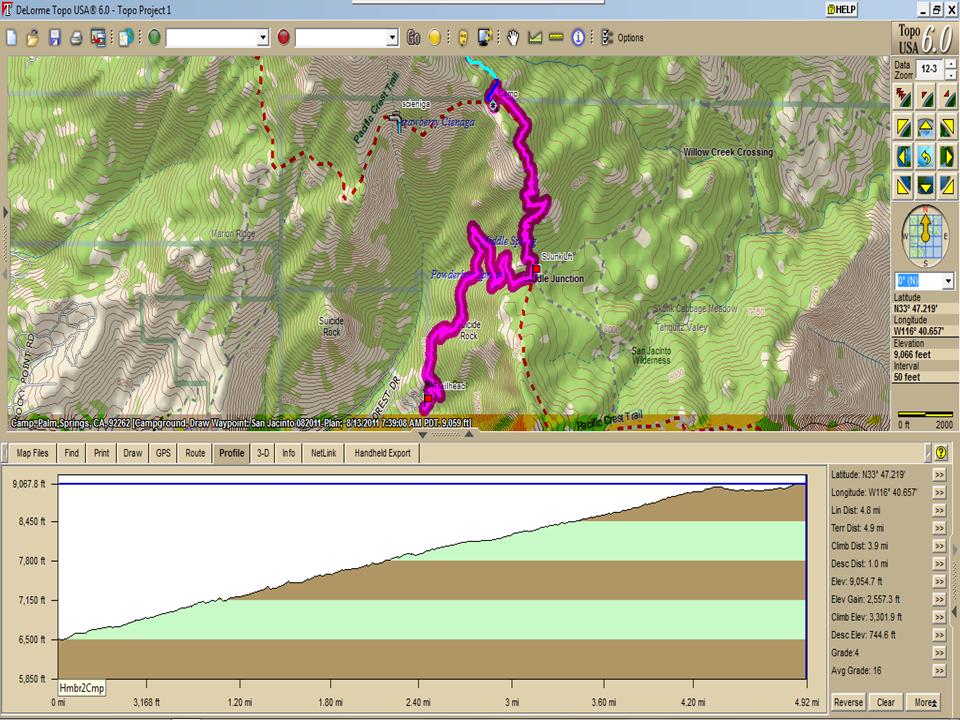Click the Save project floppy disk icon
Image resolution: width=960 pixels, height=720 pixels.
(x=54, y=38)
